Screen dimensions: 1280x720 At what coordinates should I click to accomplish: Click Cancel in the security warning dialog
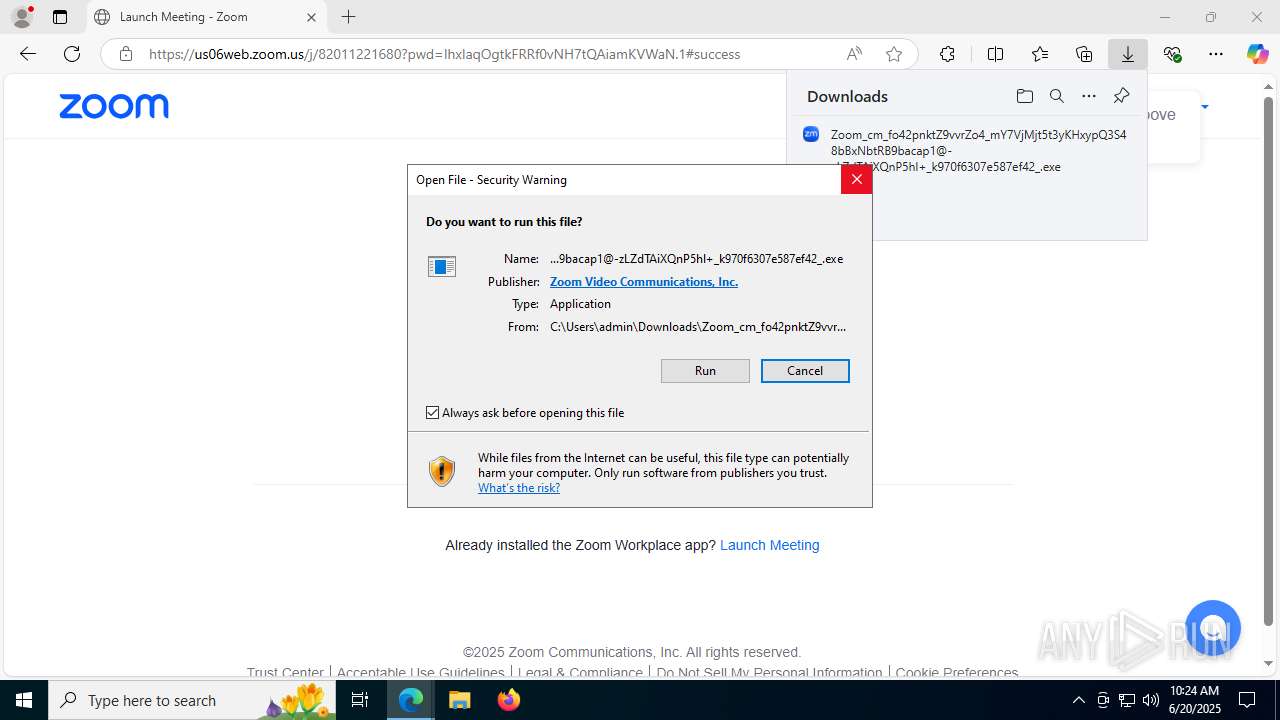point(805,371)
